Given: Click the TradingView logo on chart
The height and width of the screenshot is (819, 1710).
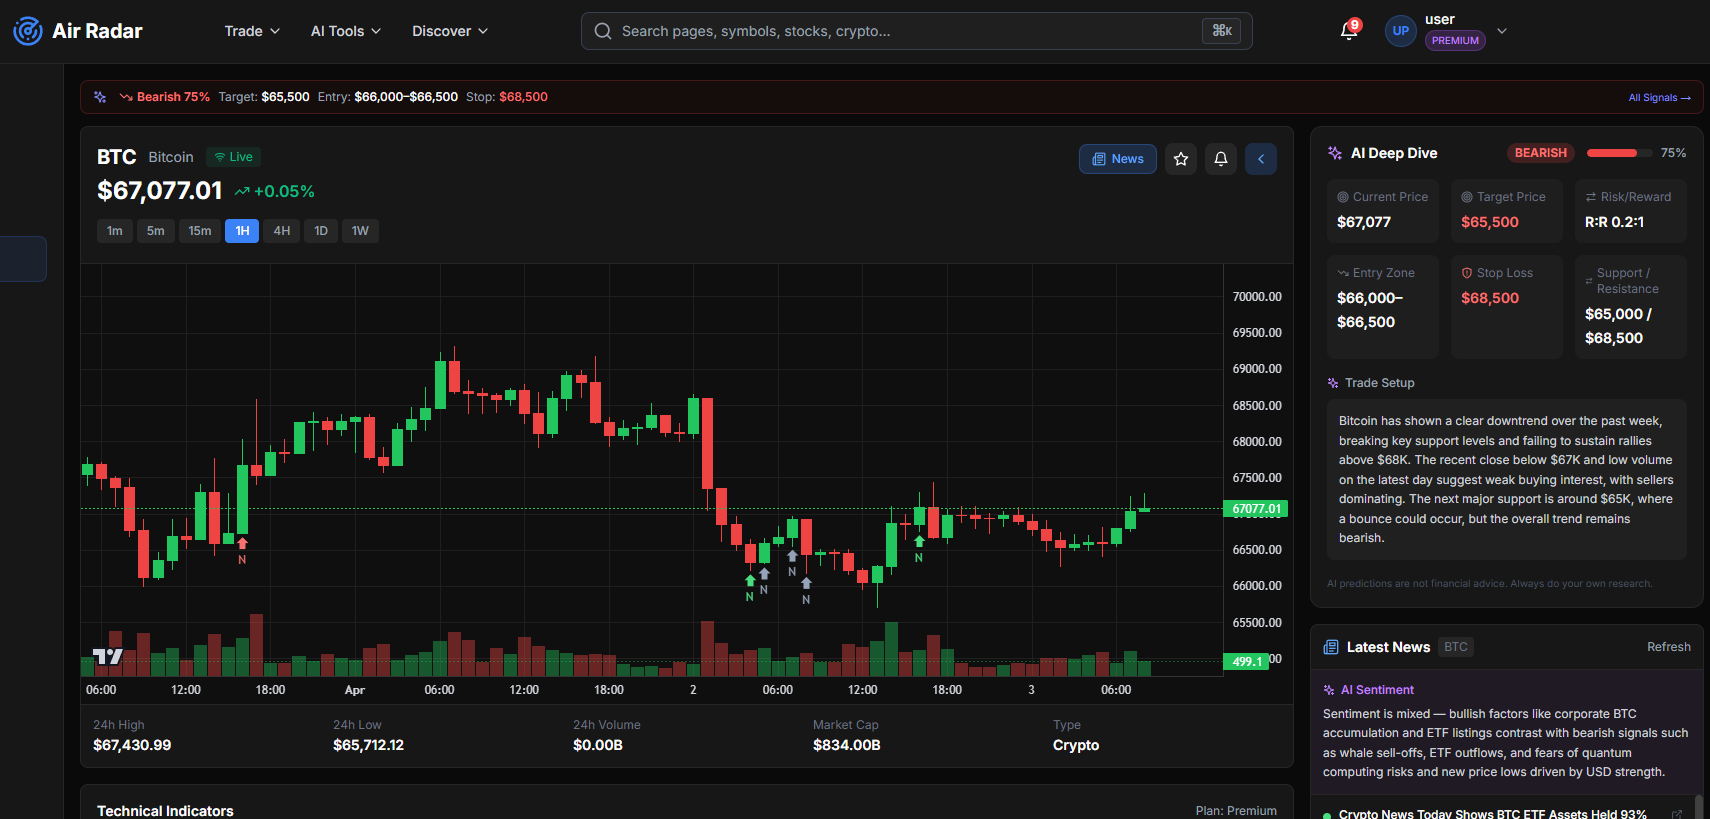Looking at the screenshot, I should pos(107,656).
